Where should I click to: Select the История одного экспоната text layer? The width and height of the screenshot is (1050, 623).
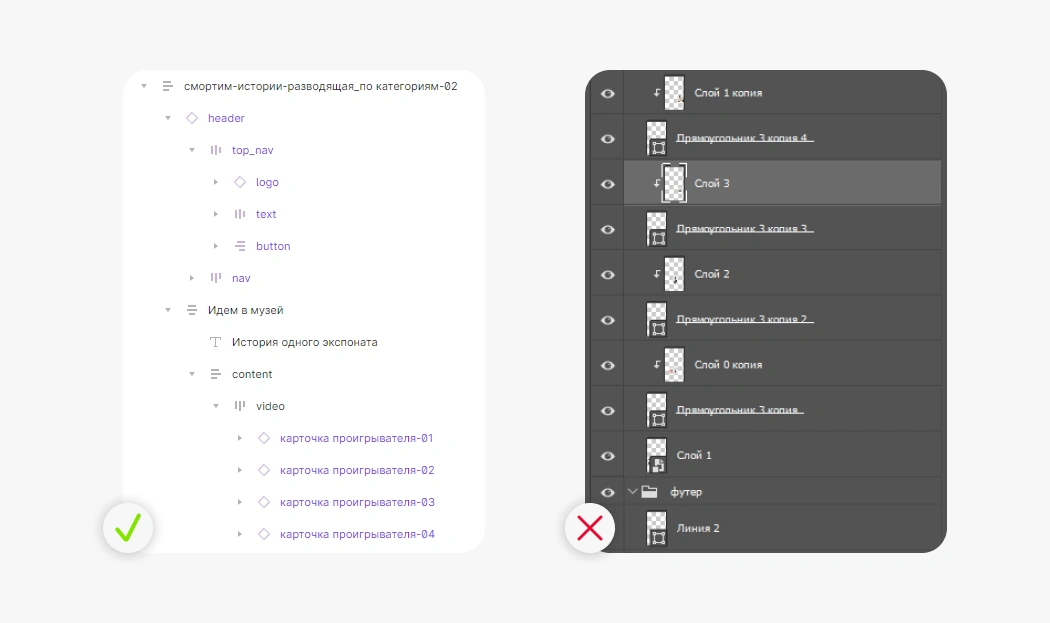pyautogui.click(x=305, y=342)
